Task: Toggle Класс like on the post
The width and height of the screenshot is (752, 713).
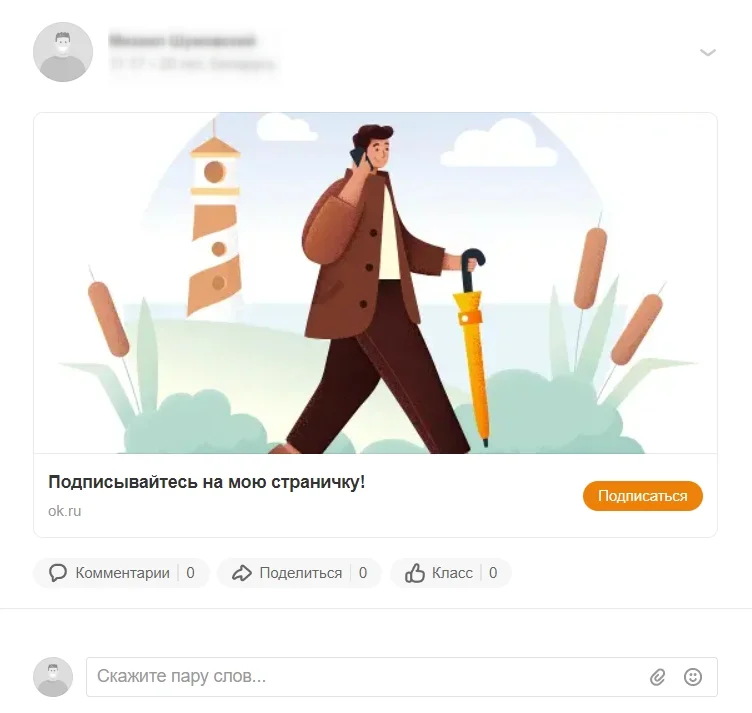Action: point(452,573)
